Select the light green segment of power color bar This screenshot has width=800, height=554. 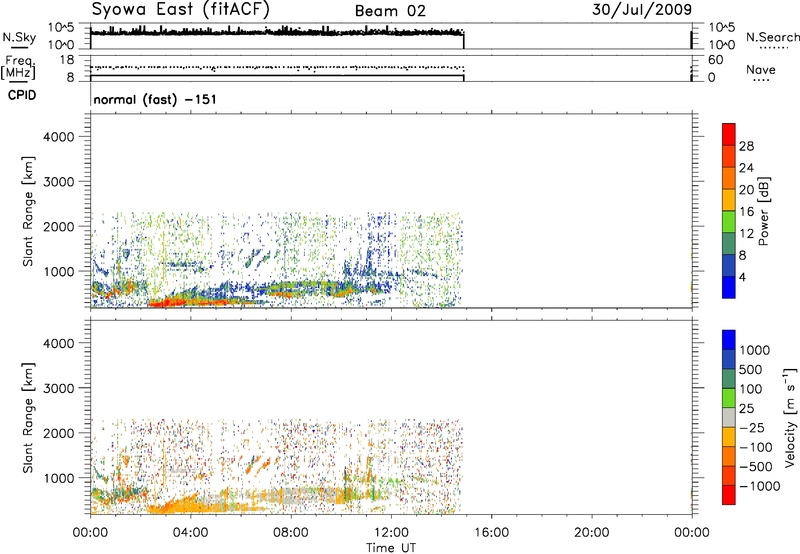pyautogui.click(x=729, y=222)
